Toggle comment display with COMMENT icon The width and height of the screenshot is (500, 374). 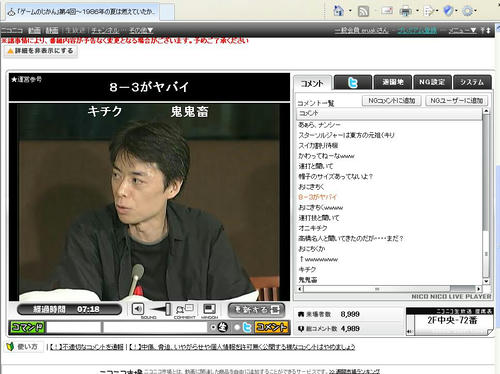coord(185,309)
